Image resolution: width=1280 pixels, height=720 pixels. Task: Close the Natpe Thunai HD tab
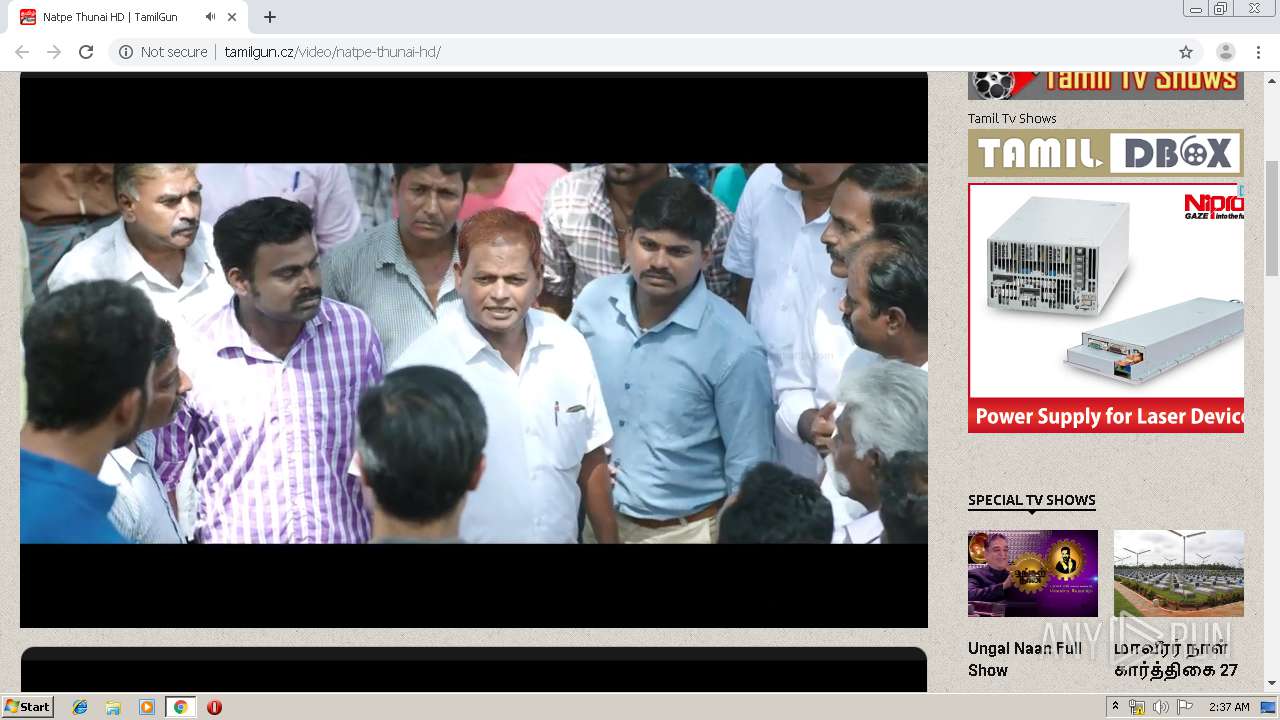click(x=232, y=17)
